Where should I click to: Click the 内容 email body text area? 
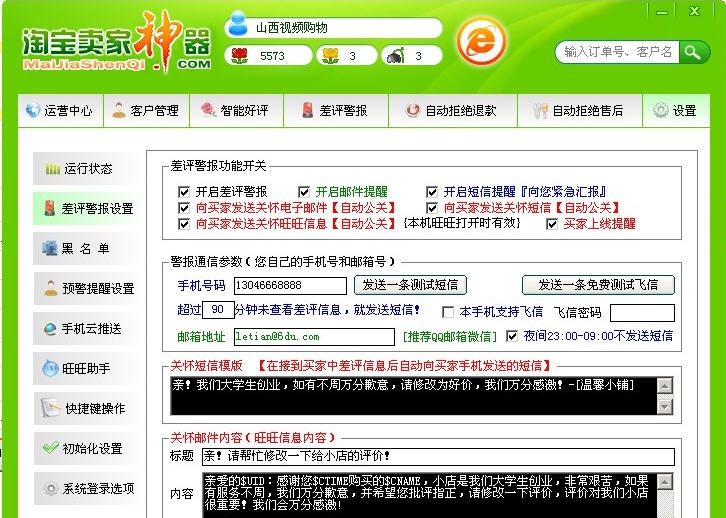coord(429,495)
